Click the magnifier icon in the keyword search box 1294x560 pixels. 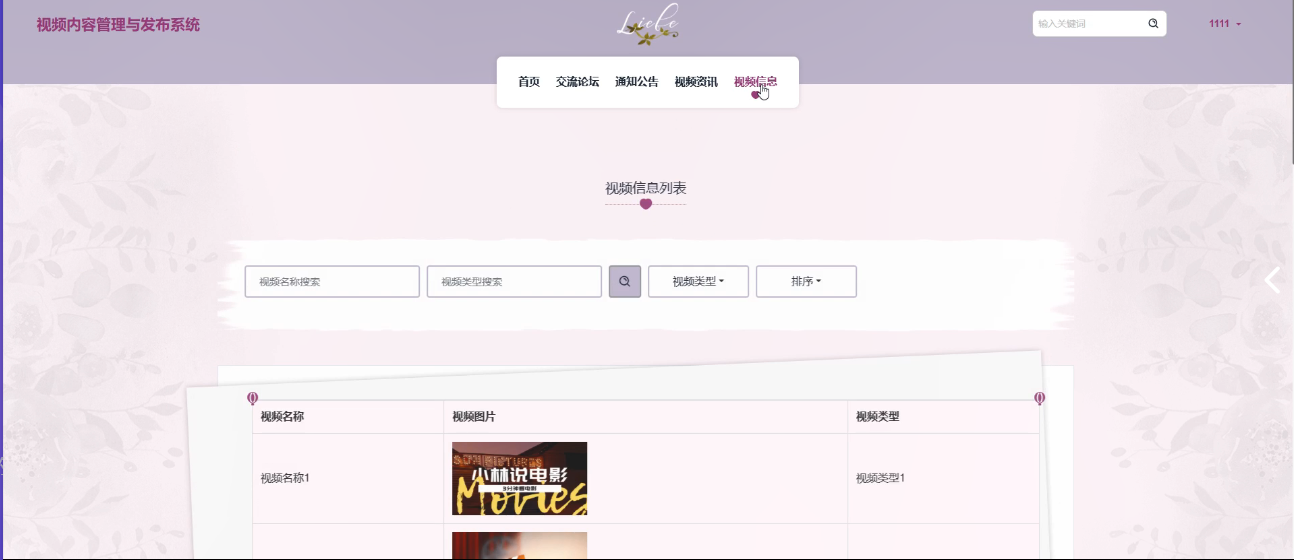pos(1153,23)
